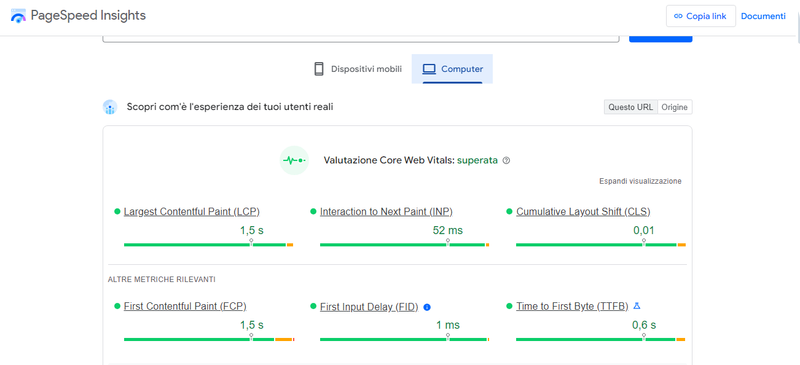Click the chain icon in Copia link
This screenshot has height=365, width=800.
(x=678, y=16)
